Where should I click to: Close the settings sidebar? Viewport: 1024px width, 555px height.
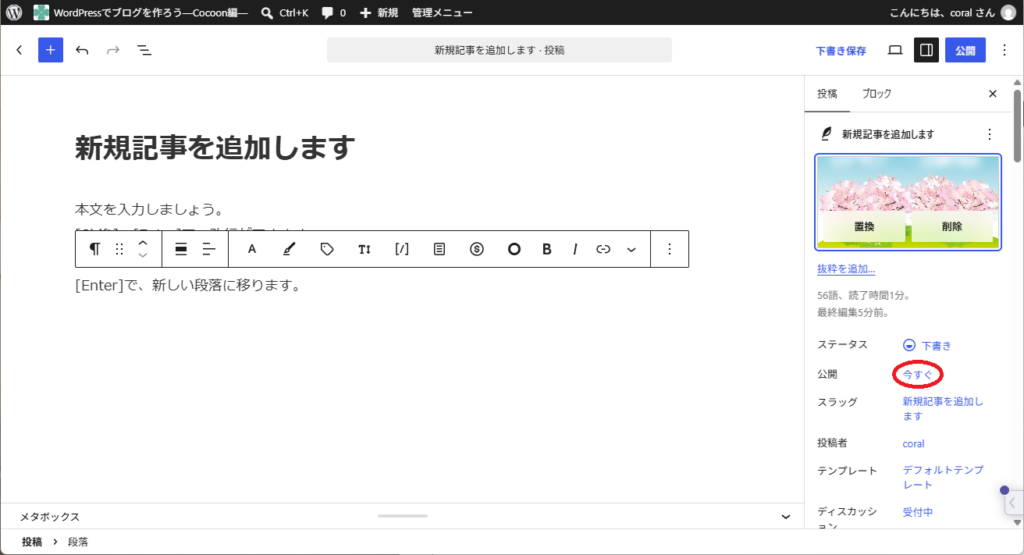tap(993, 94)
